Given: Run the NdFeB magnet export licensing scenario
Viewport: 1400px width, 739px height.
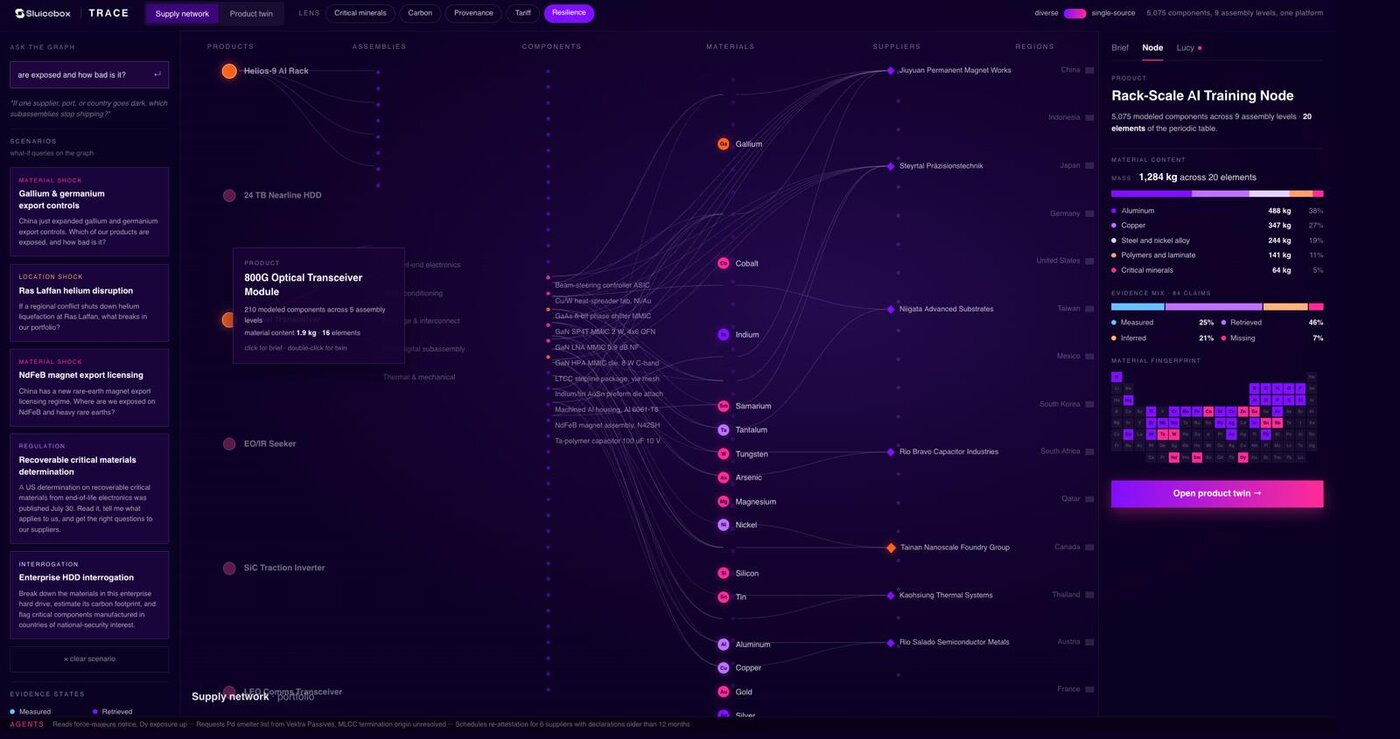Looking at the screenshot, I should (89, 388).
